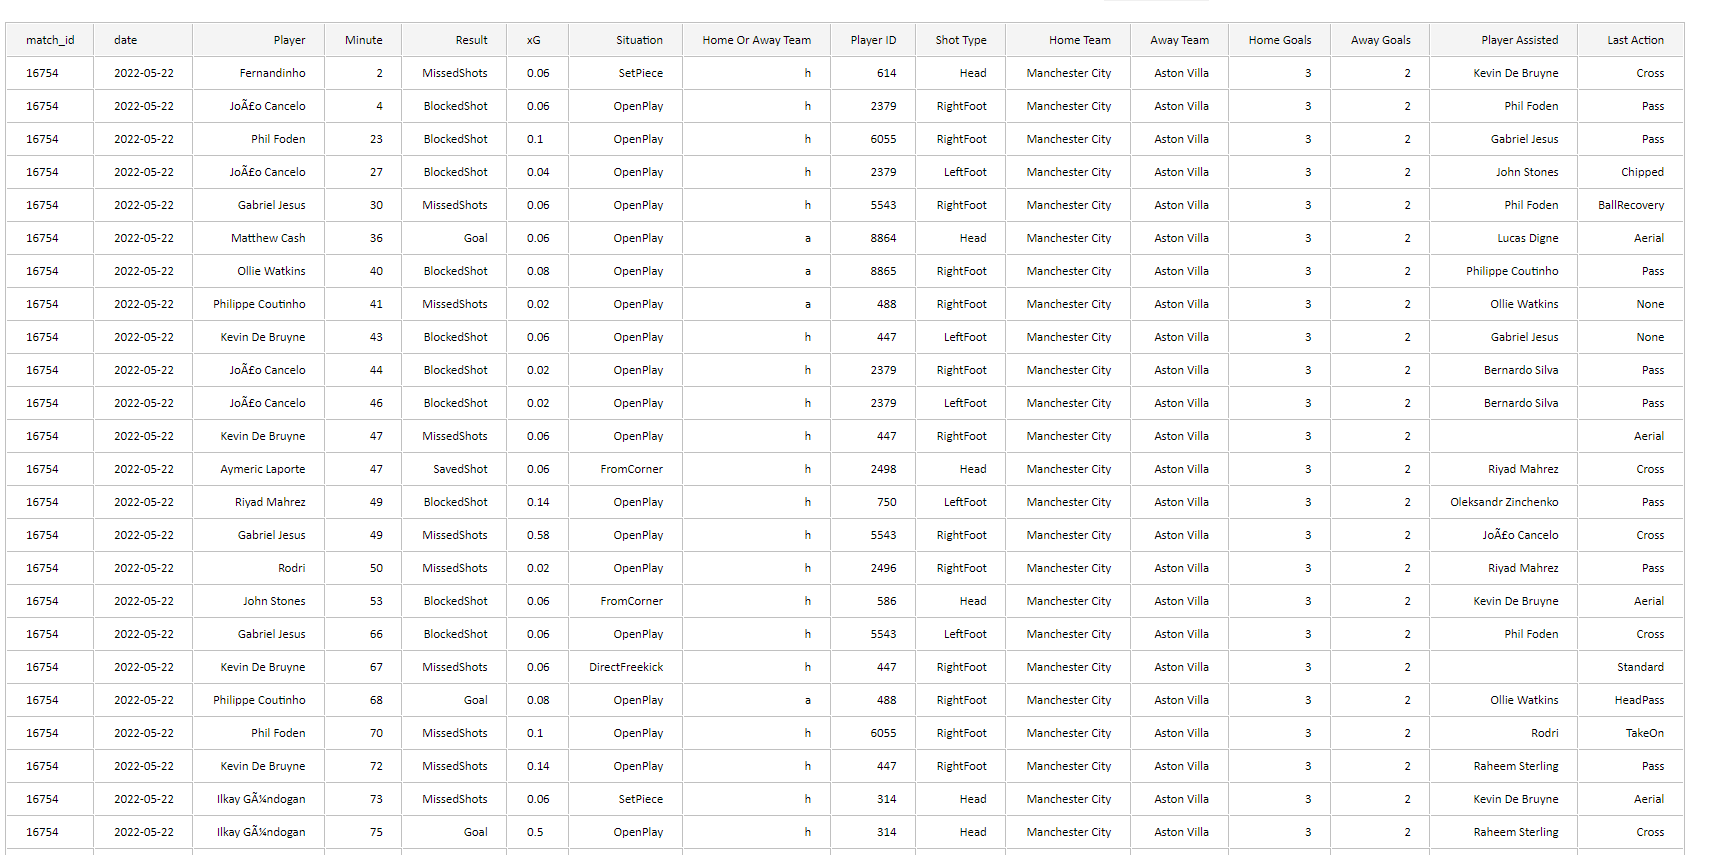
Task: Select the Minute column header
Action: (363, 40)
